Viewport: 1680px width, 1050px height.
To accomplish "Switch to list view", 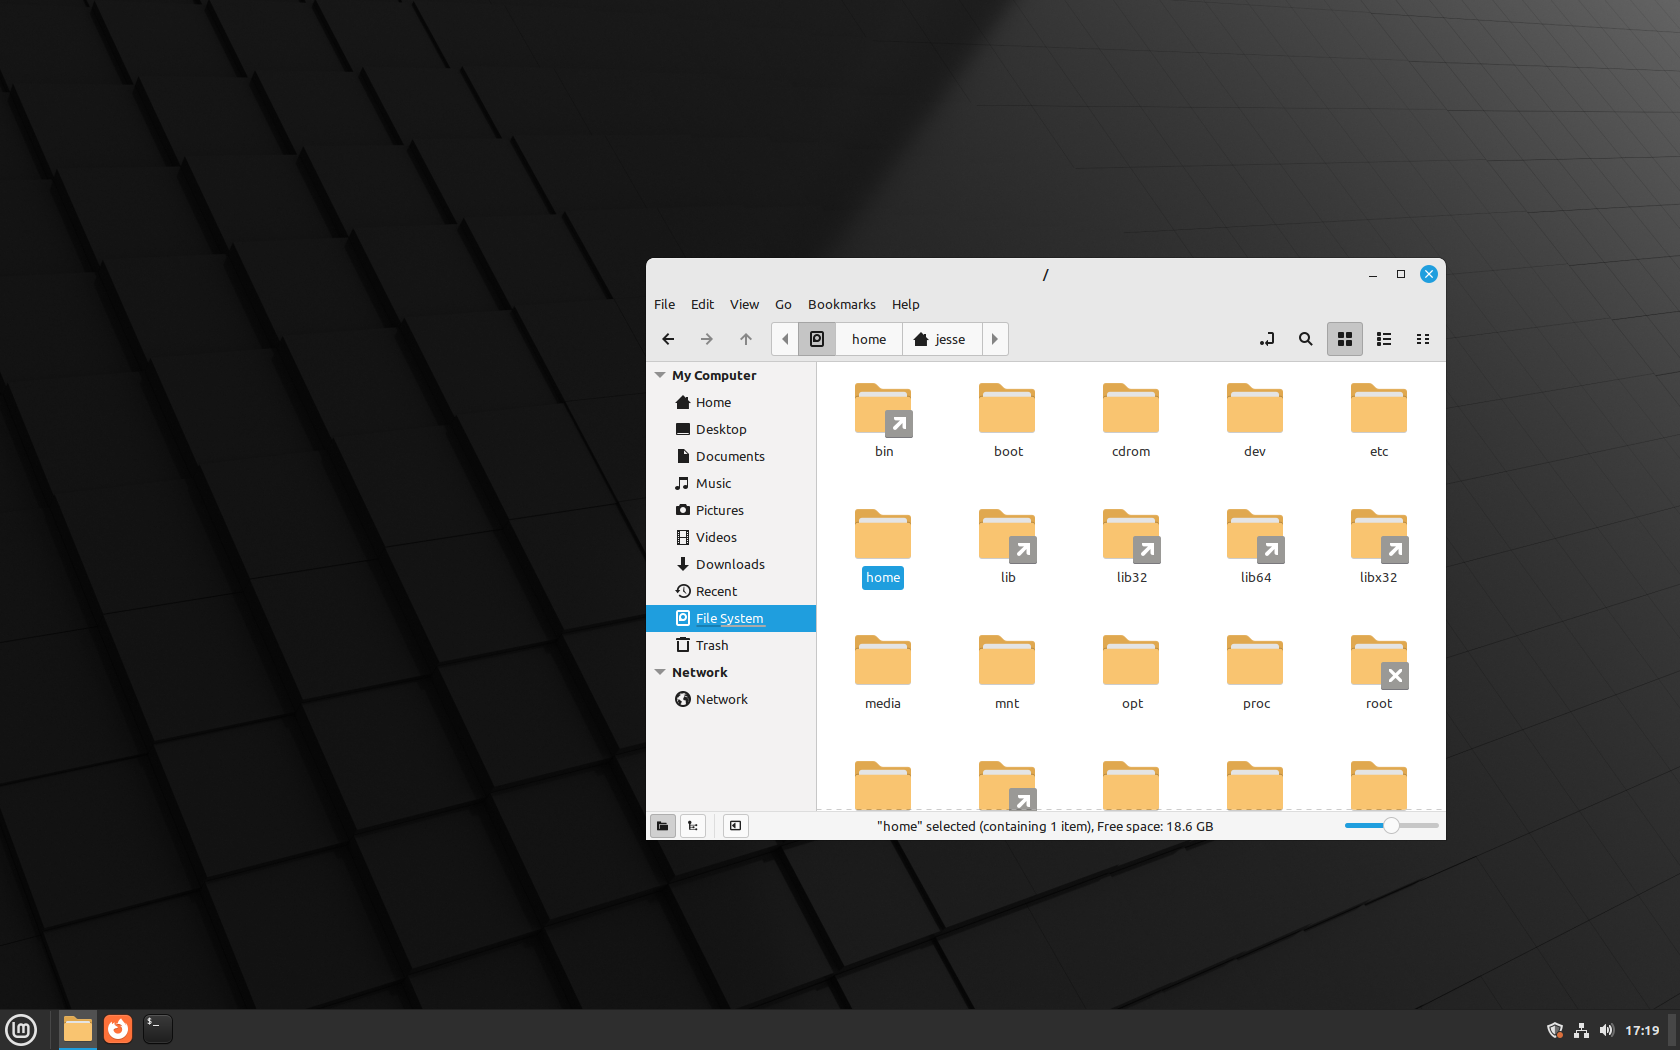I will click(x=1384, y=339).
